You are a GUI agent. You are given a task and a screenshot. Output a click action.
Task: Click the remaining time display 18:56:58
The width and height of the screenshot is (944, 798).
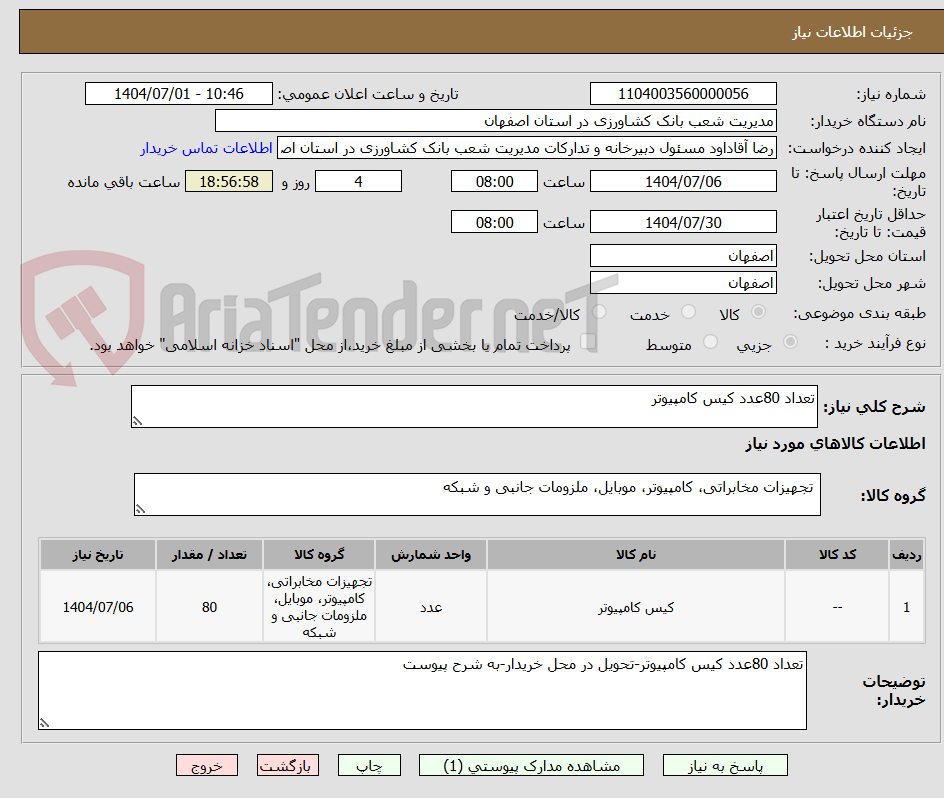228,182
